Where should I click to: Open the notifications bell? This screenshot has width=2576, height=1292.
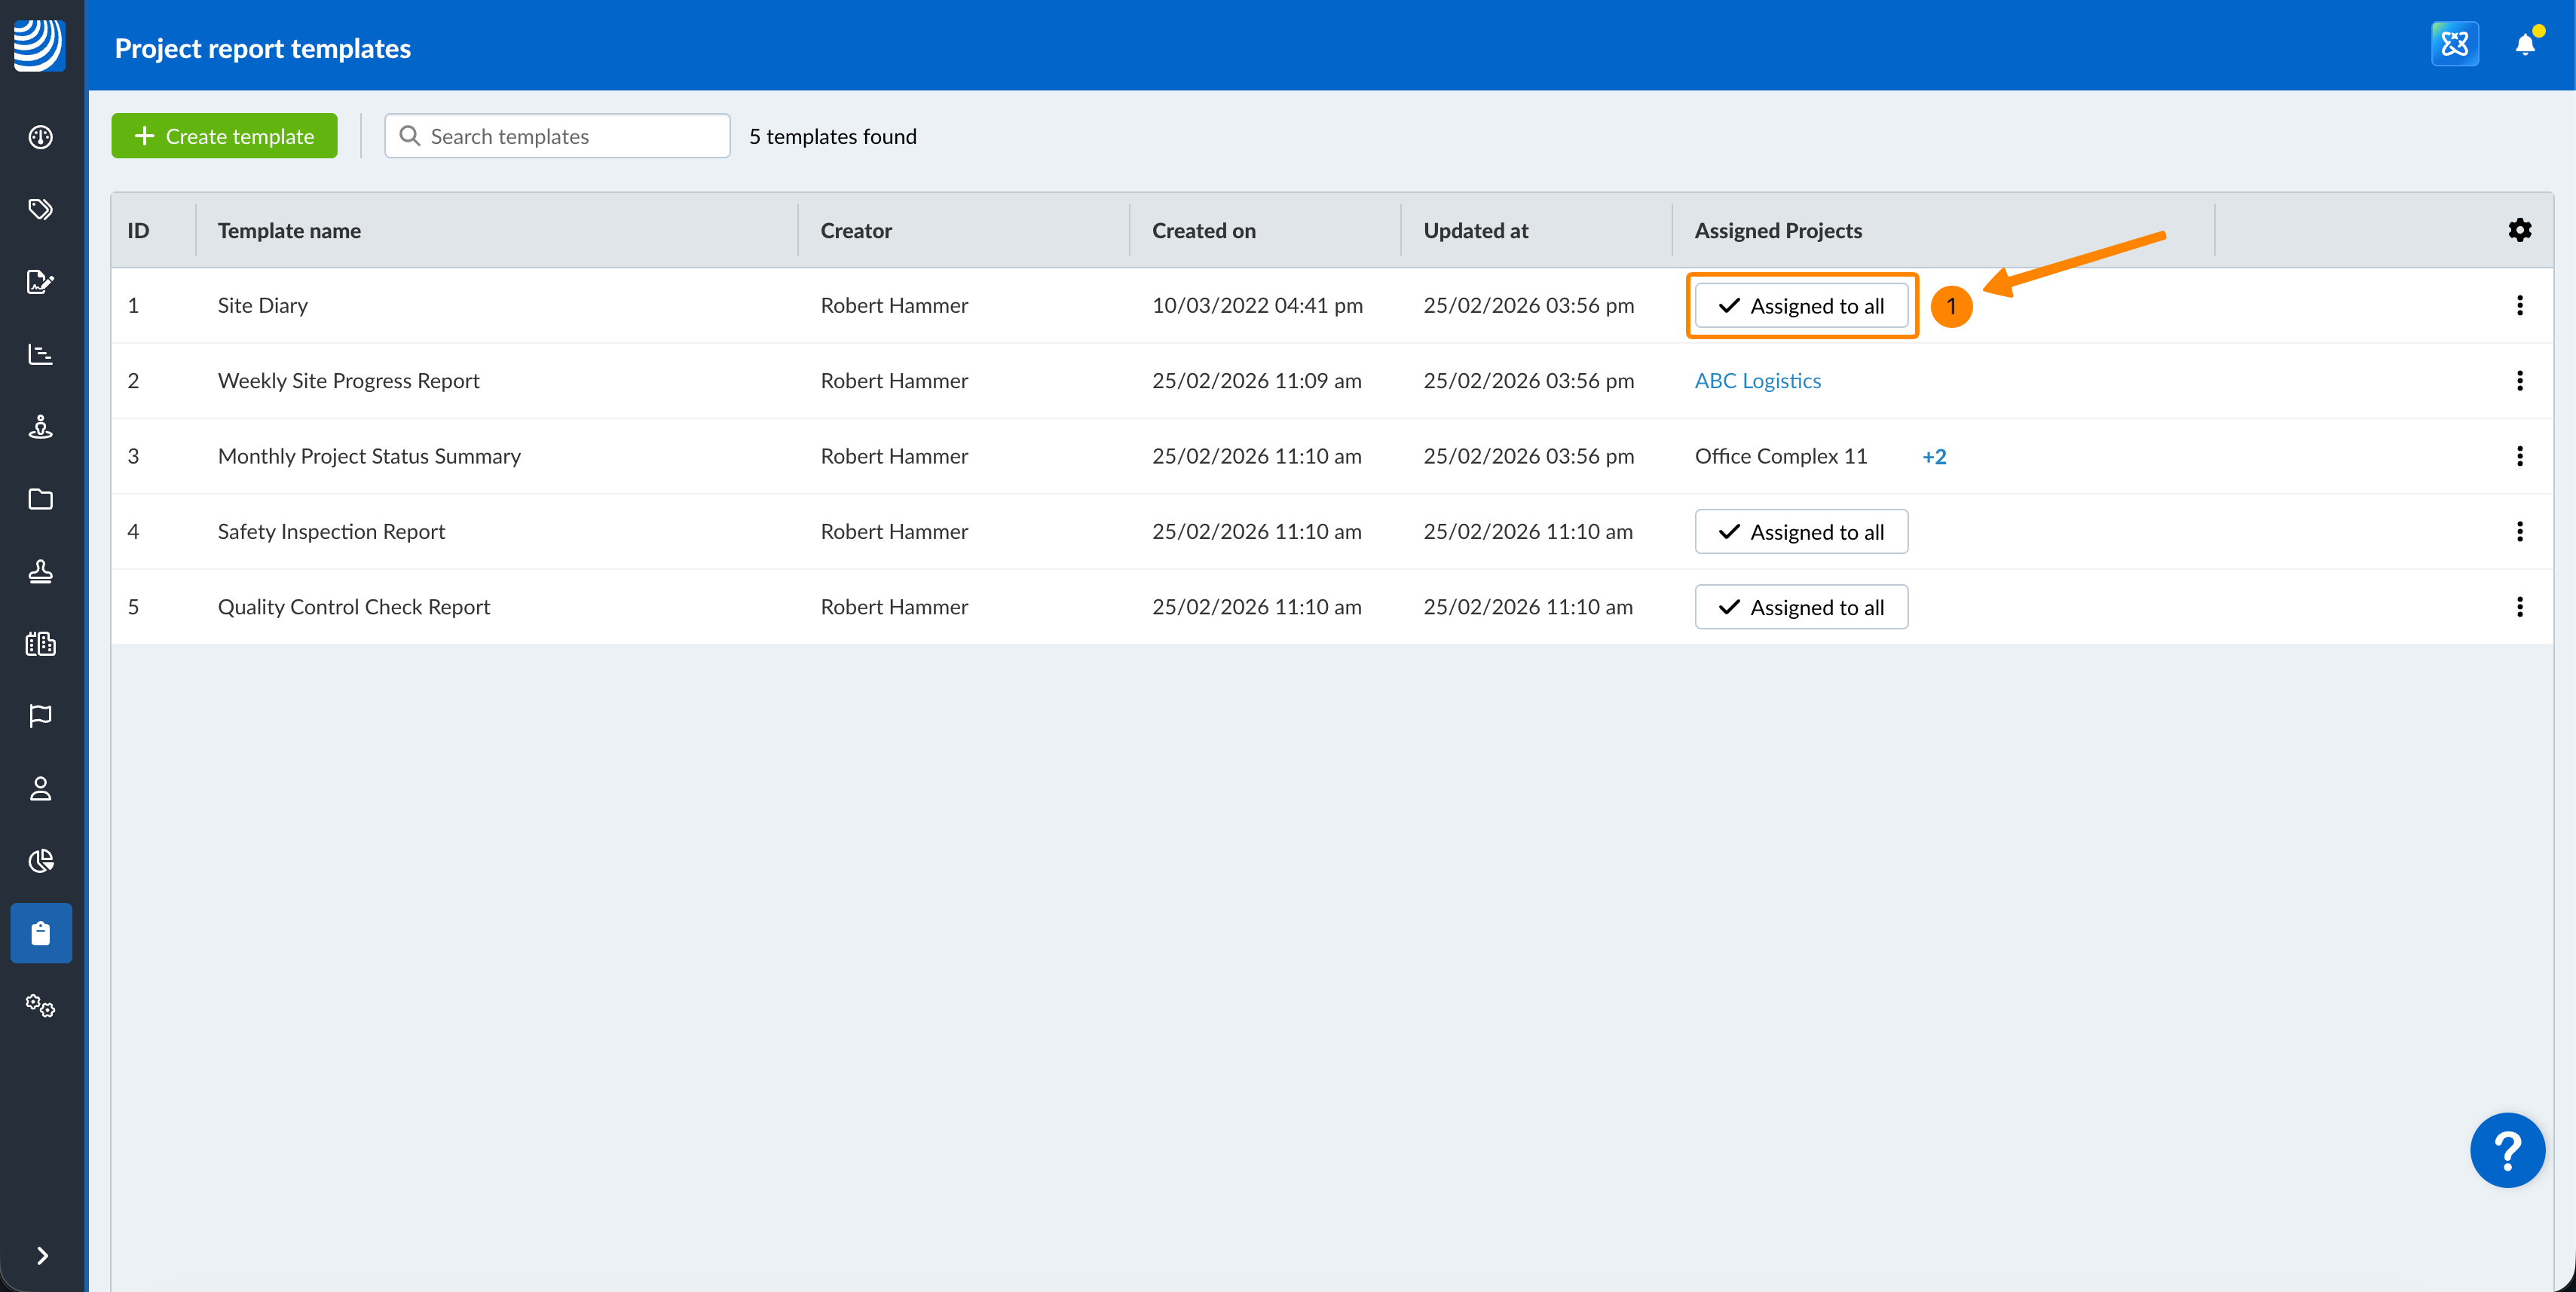coord(2524,45)
